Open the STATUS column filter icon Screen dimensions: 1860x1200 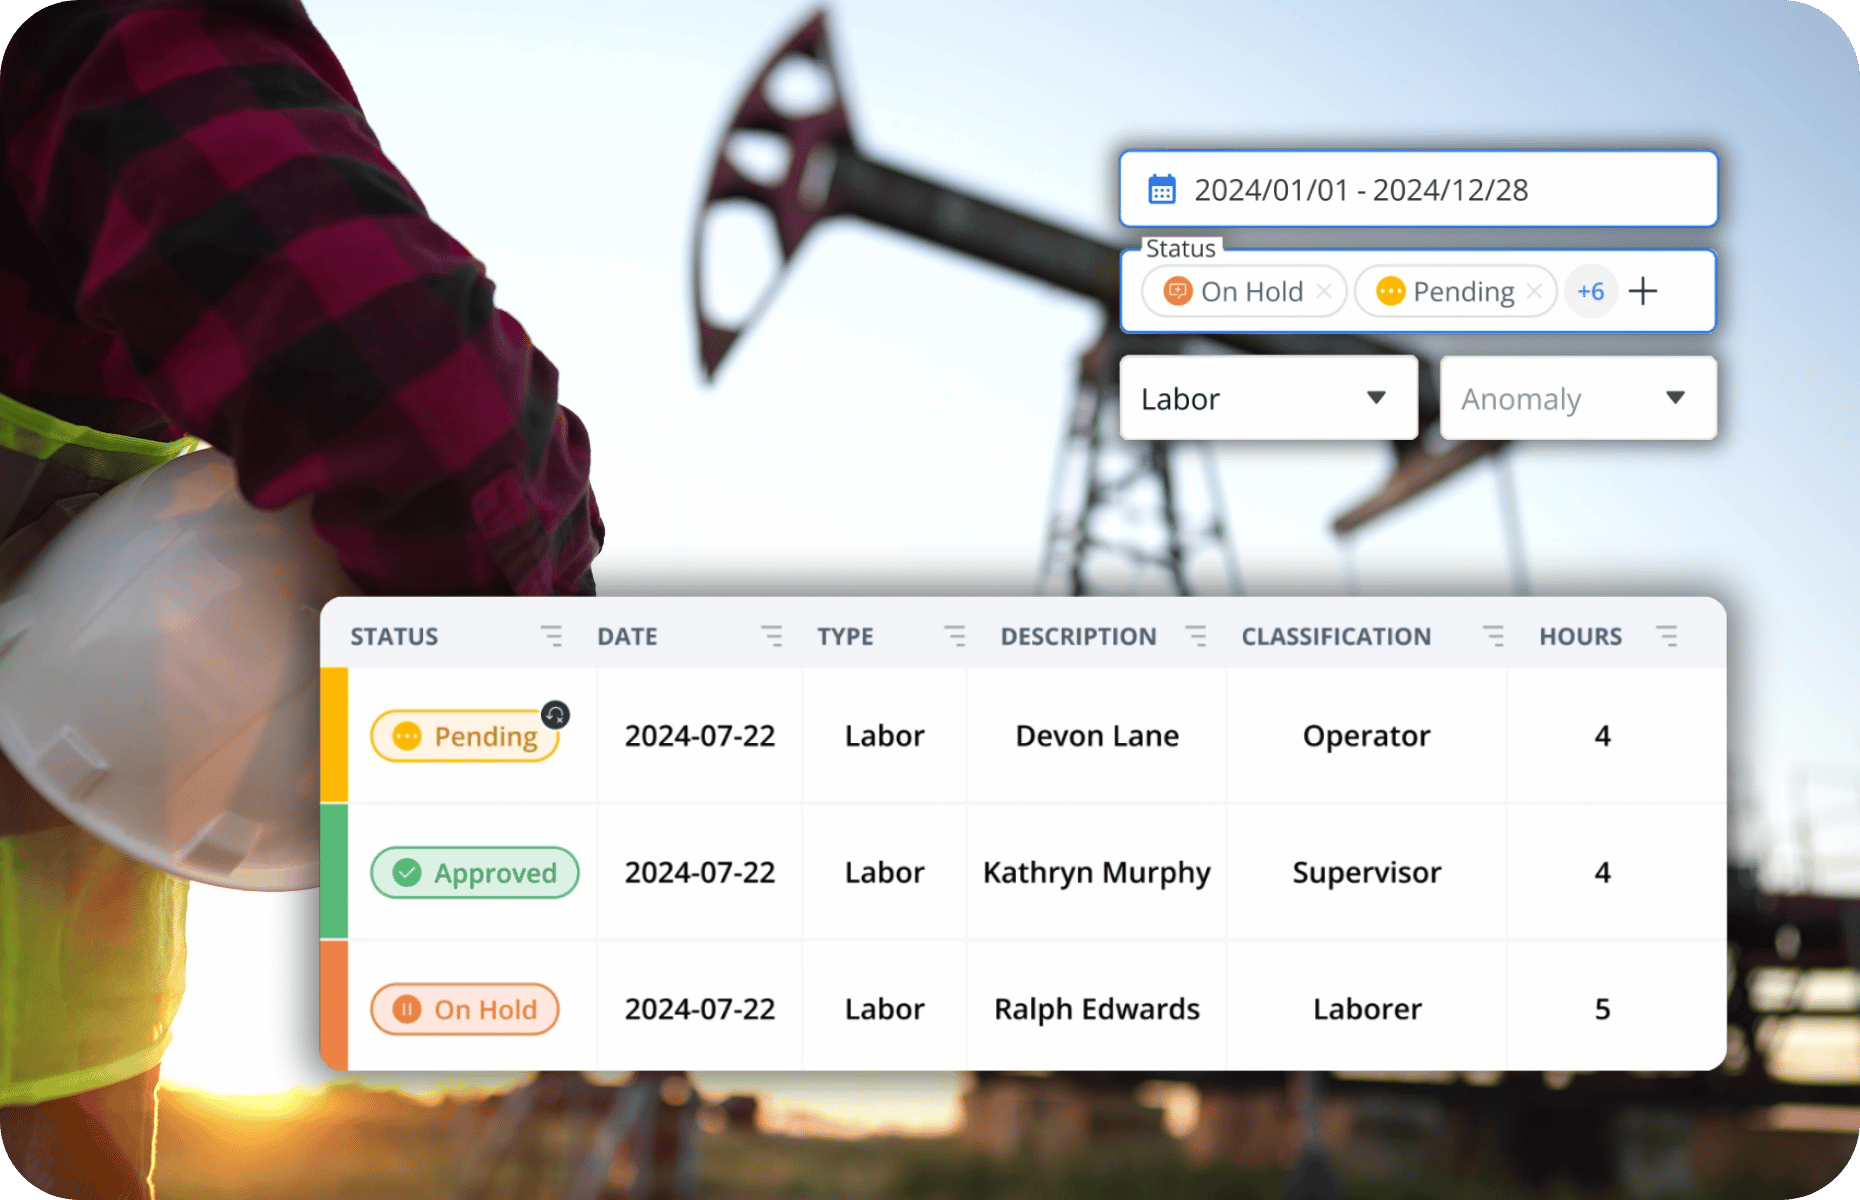coord(551,636)
